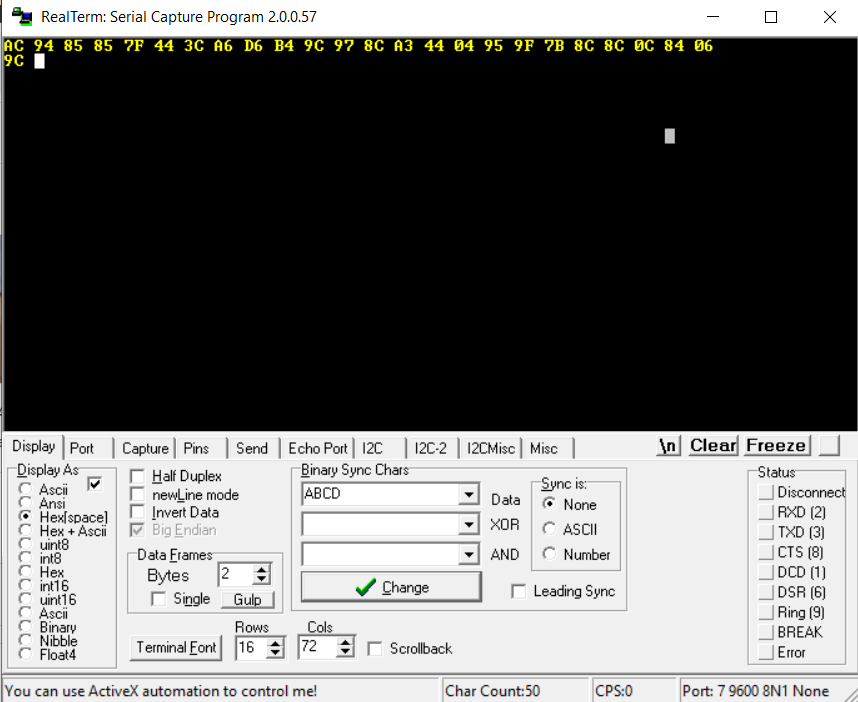Screen dimensions: 858x702
Task: Select uint8 display format
Action: (x=25, y=544)
